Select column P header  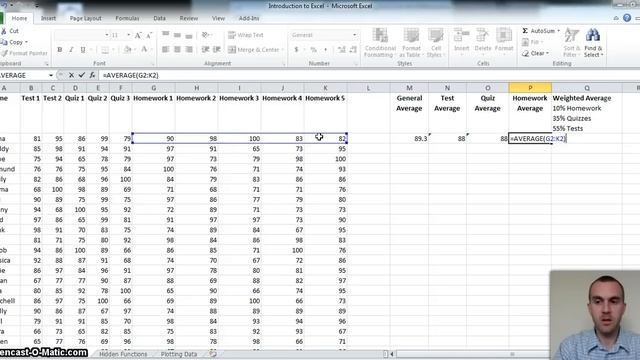530,88
